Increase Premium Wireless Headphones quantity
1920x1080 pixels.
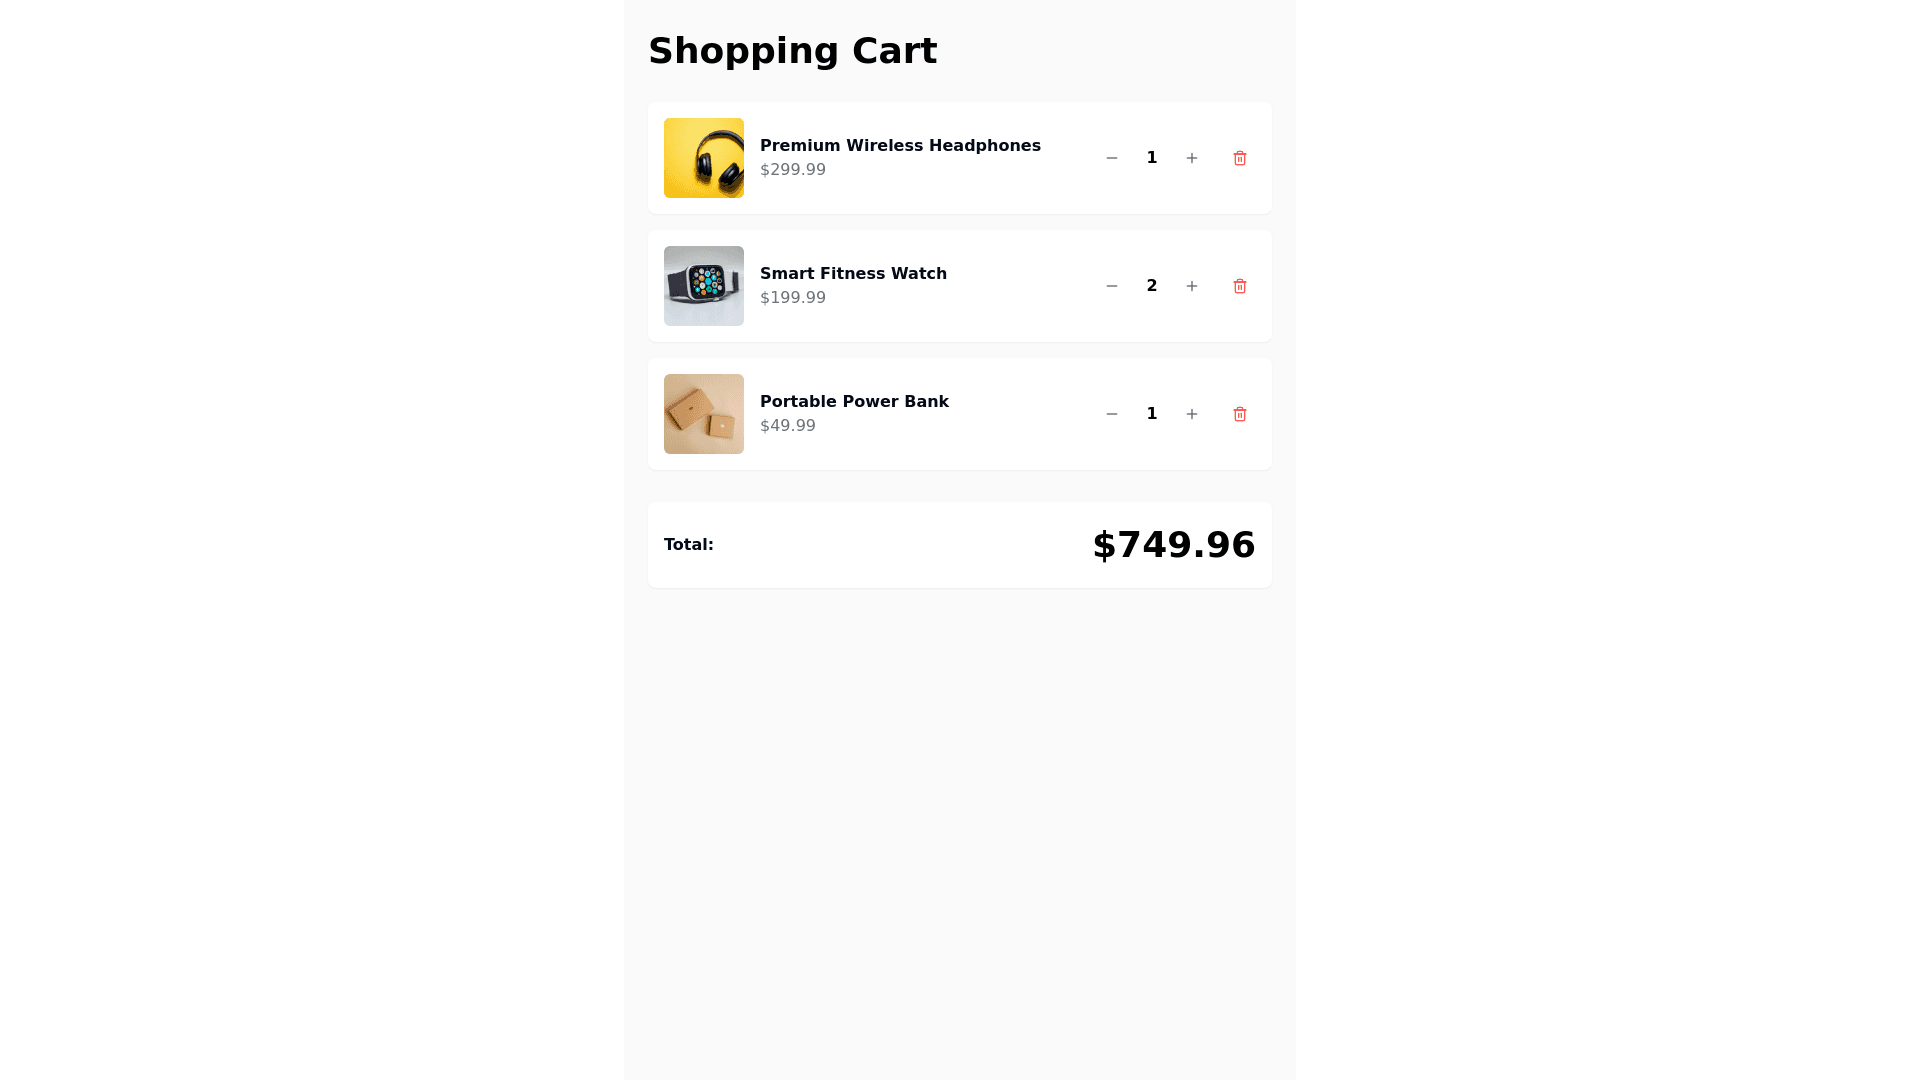click(x=1192, y=158)
